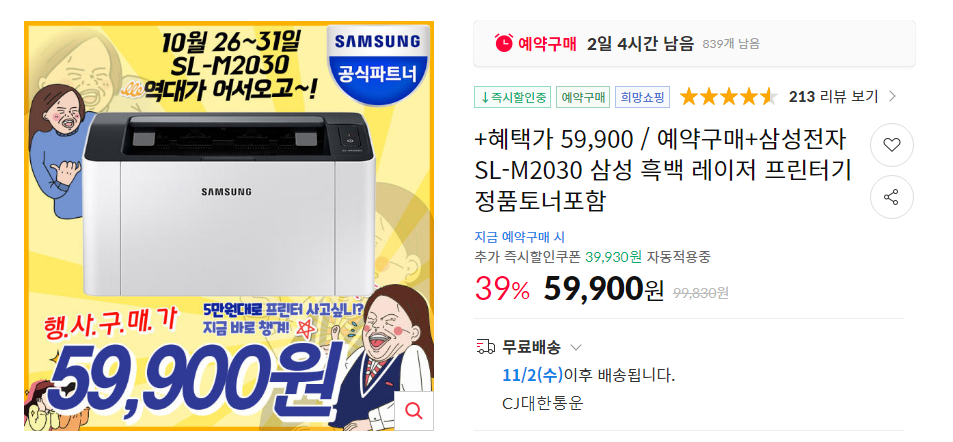The width and height of the screenshot is (953, 442).
Task: Click the 희망쇼핑 tag
Action: (642, 97)
